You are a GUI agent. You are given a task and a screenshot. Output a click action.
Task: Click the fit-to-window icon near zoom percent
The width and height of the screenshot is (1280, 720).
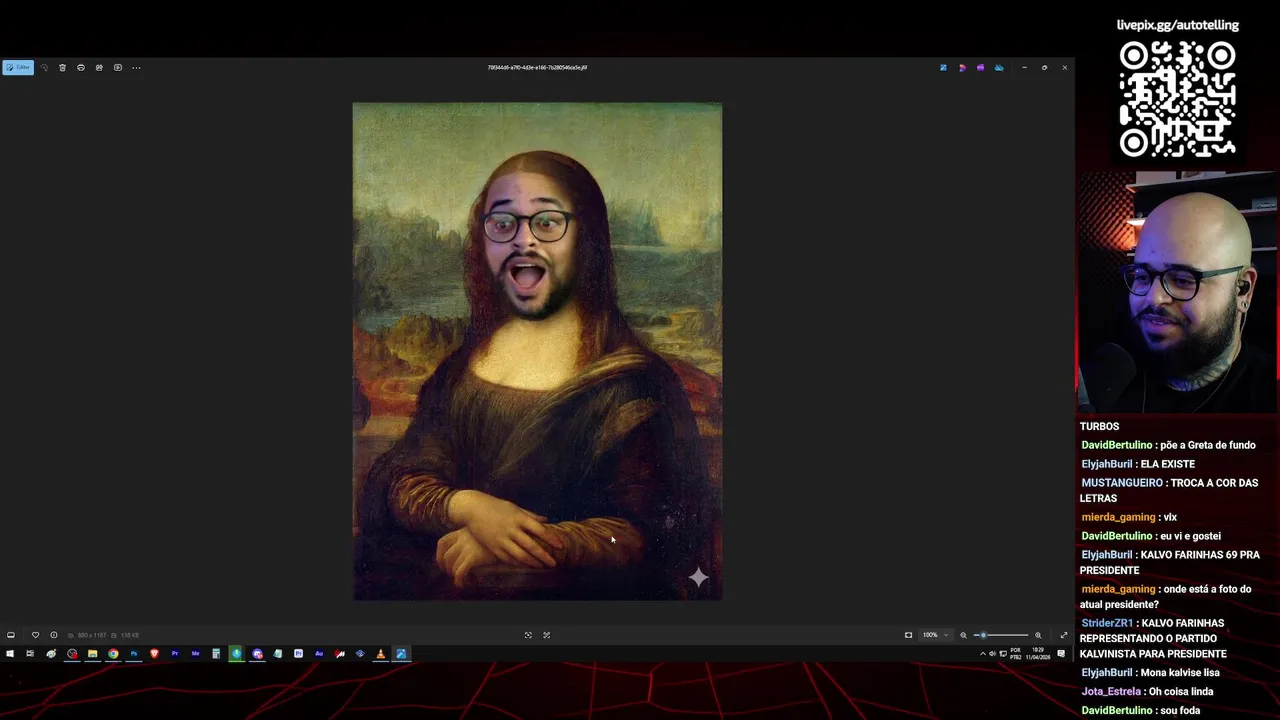pyautogui.click(x=908, y=635)
